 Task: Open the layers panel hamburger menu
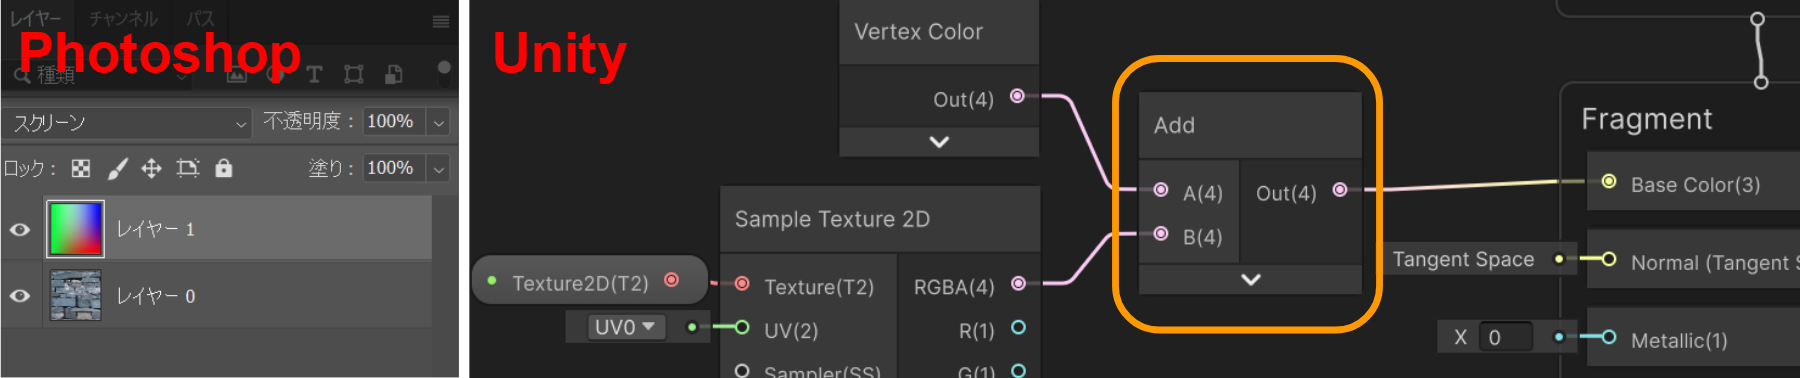(x=441, y=21)
